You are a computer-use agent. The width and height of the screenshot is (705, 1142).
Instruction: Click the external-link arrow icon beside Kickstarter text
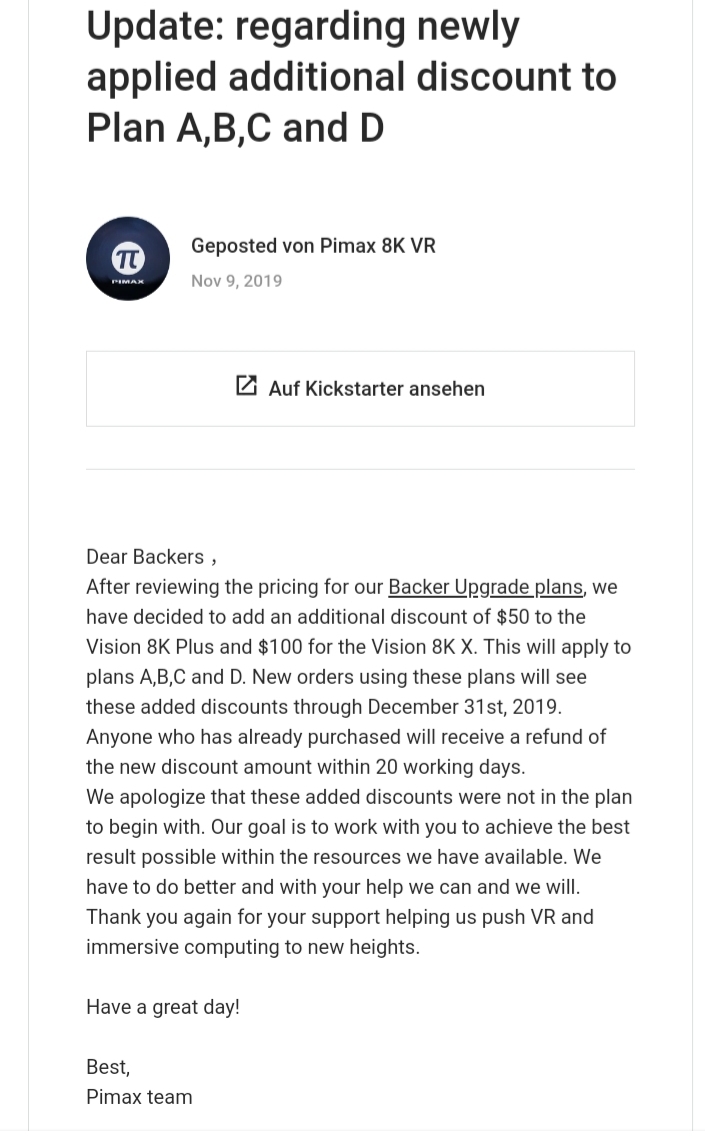coord(246,385)
